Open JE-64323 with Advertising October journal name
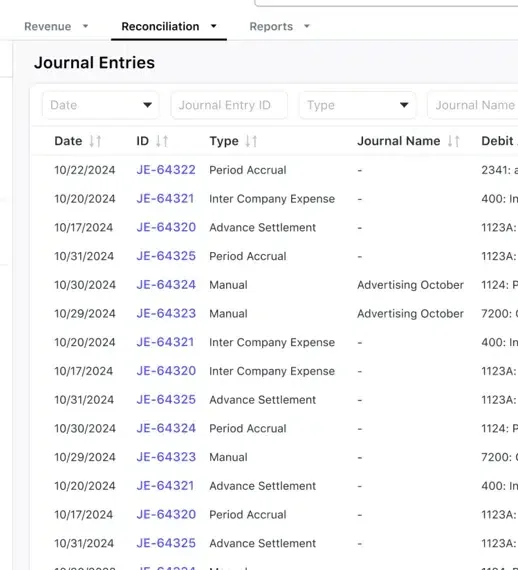The height and width of the screenshot is (570, 518). click(x=166, y=313)
